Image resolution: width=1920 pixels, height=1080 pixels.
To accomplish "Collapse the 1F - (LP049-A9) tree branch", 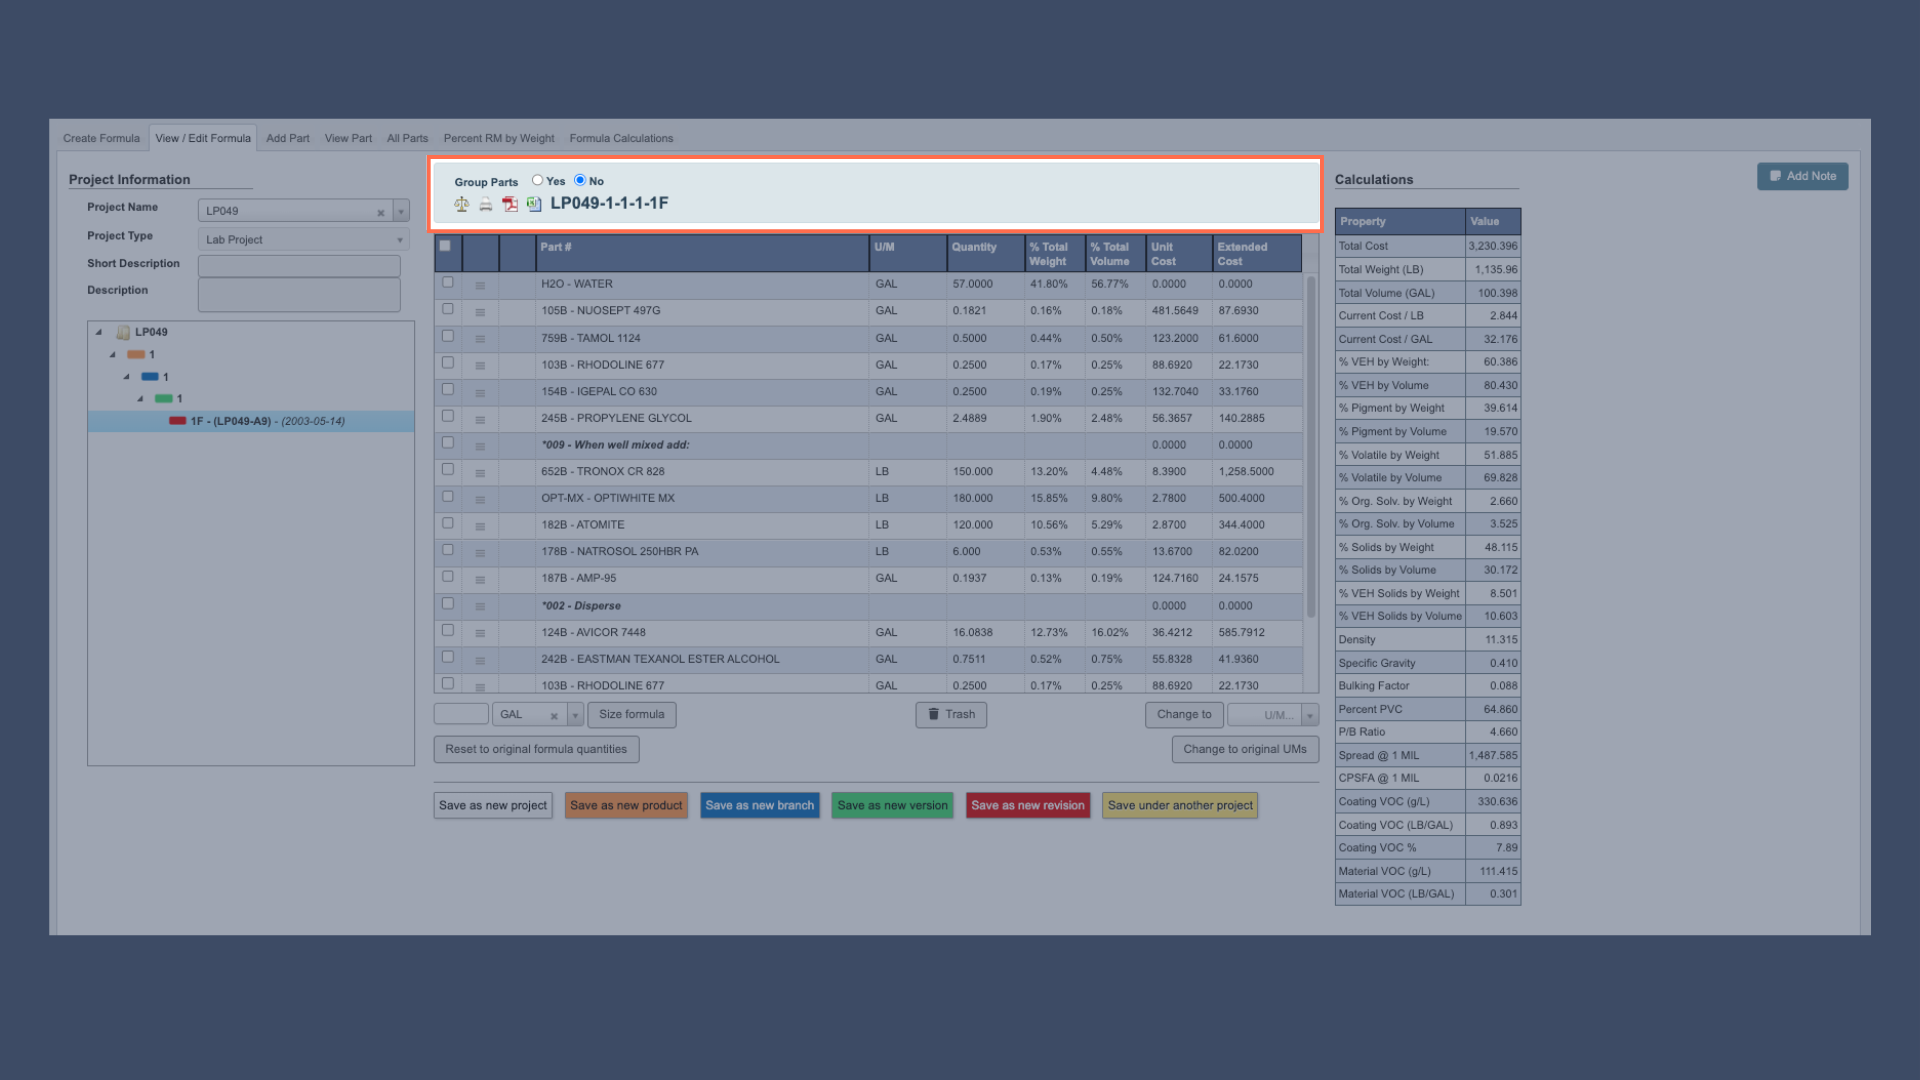I will (x=140, y=398).
